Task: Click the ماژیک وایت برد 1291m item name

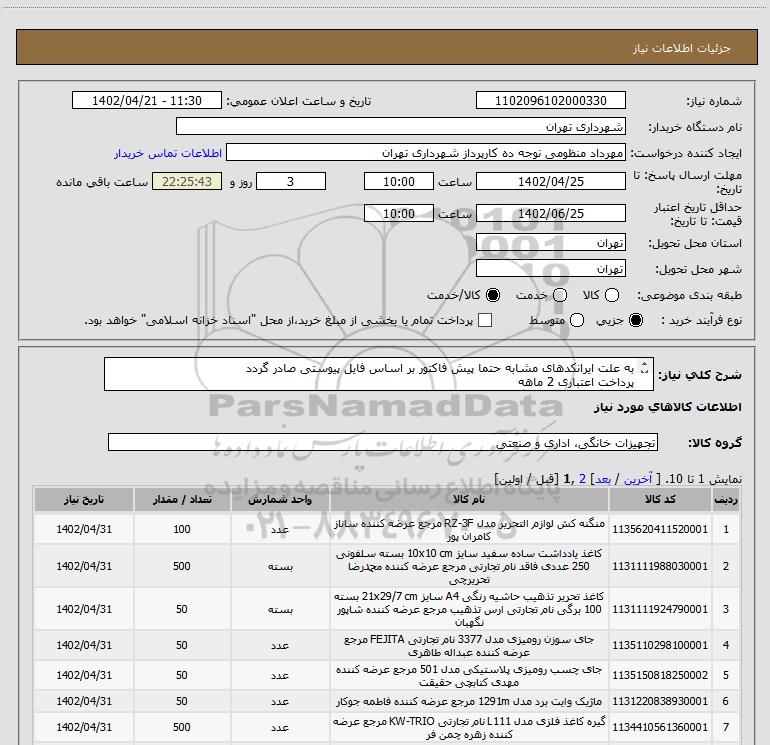Action: pyautogui.click(x=469, y=701)
